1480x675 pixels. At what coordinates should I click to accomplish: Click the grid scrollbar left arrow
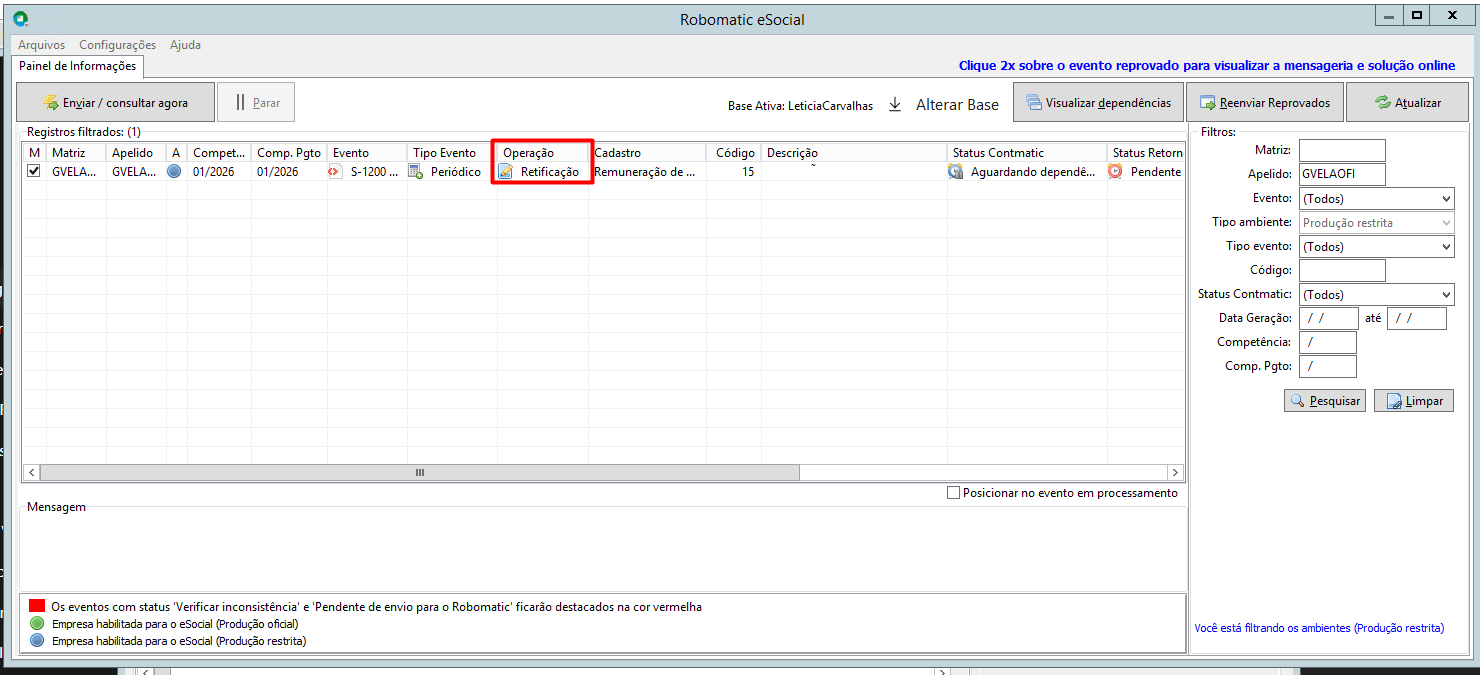[x=31, y=472]
